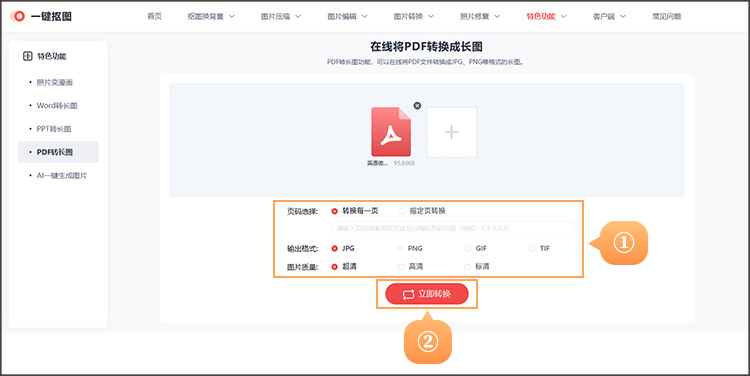Image resolution: width=750 pixels, height=376 pixels.
Task: Expand the 图片编辑 dropdown menu
Action: coord(347,16)
